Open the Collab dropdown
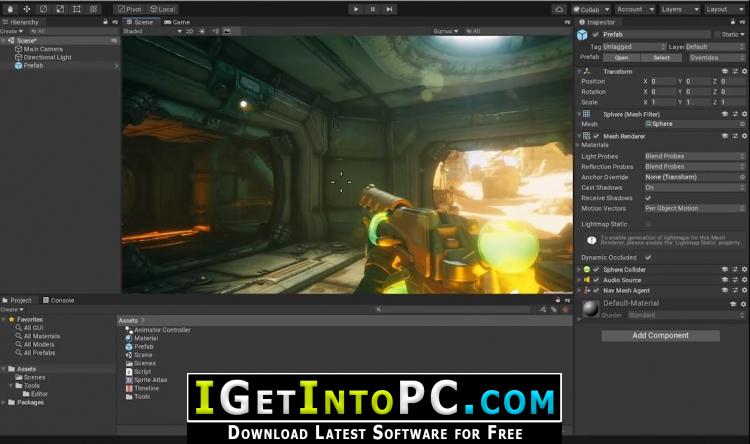The width and height of the screenshot is (750, 444). pyautogui.click(x=591, y=9)
